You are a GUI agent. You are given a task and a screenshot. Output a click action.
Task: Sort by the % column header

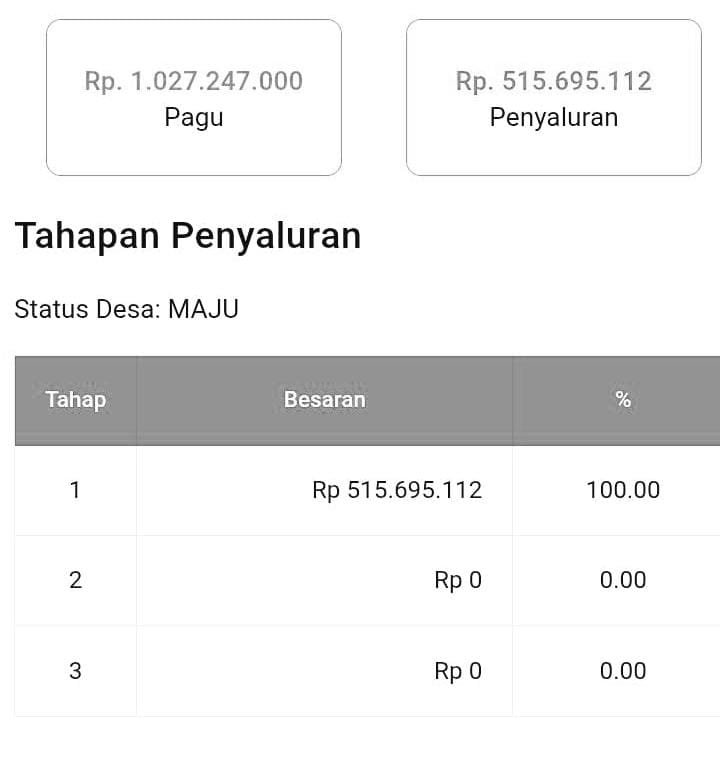[623, 400]
